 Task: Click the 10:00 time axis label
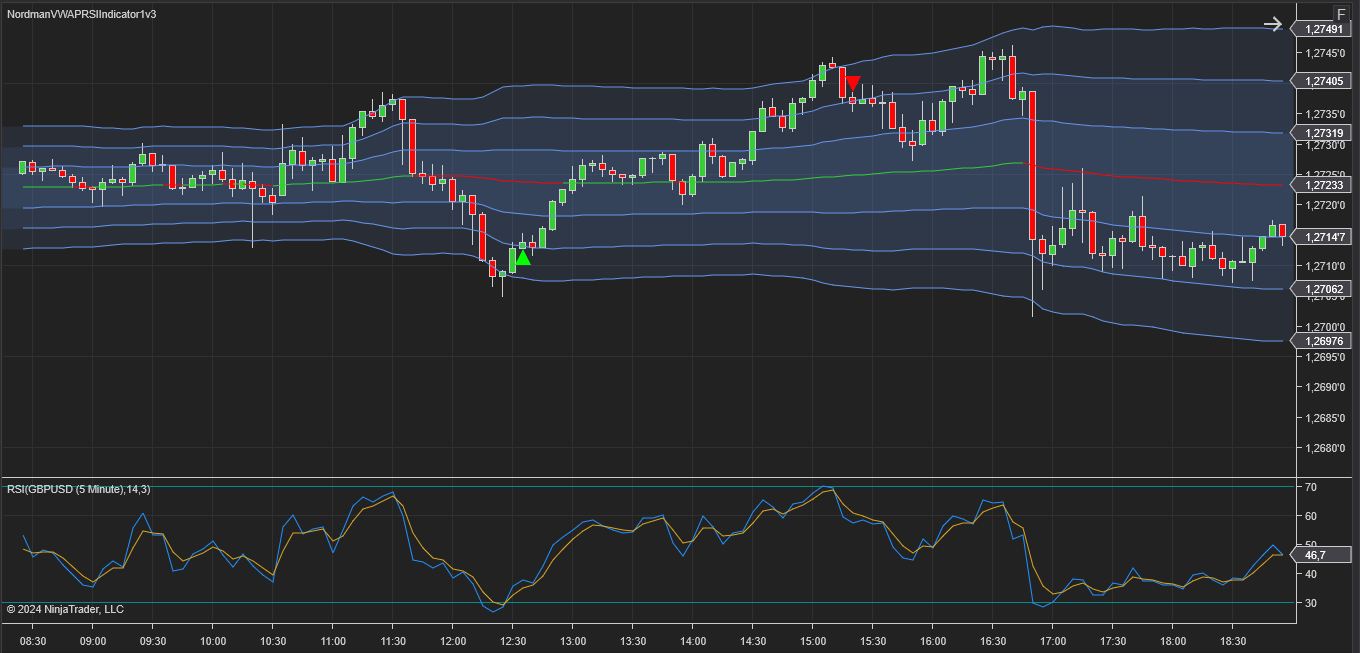click(213, 641)
